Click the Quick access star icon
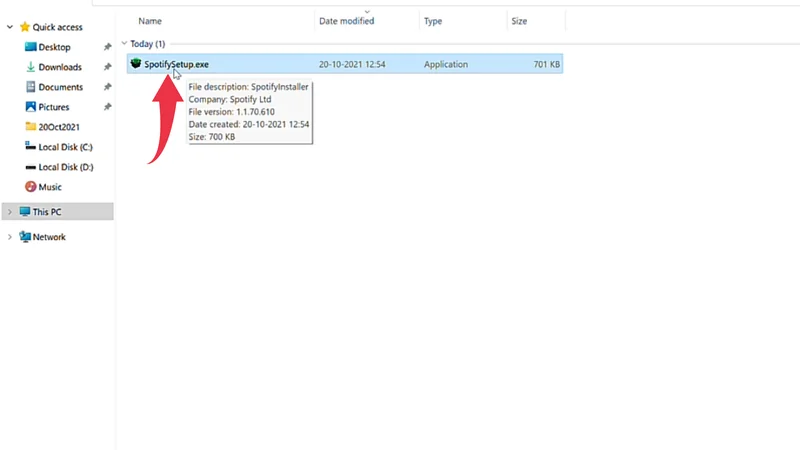 point(24,27)
